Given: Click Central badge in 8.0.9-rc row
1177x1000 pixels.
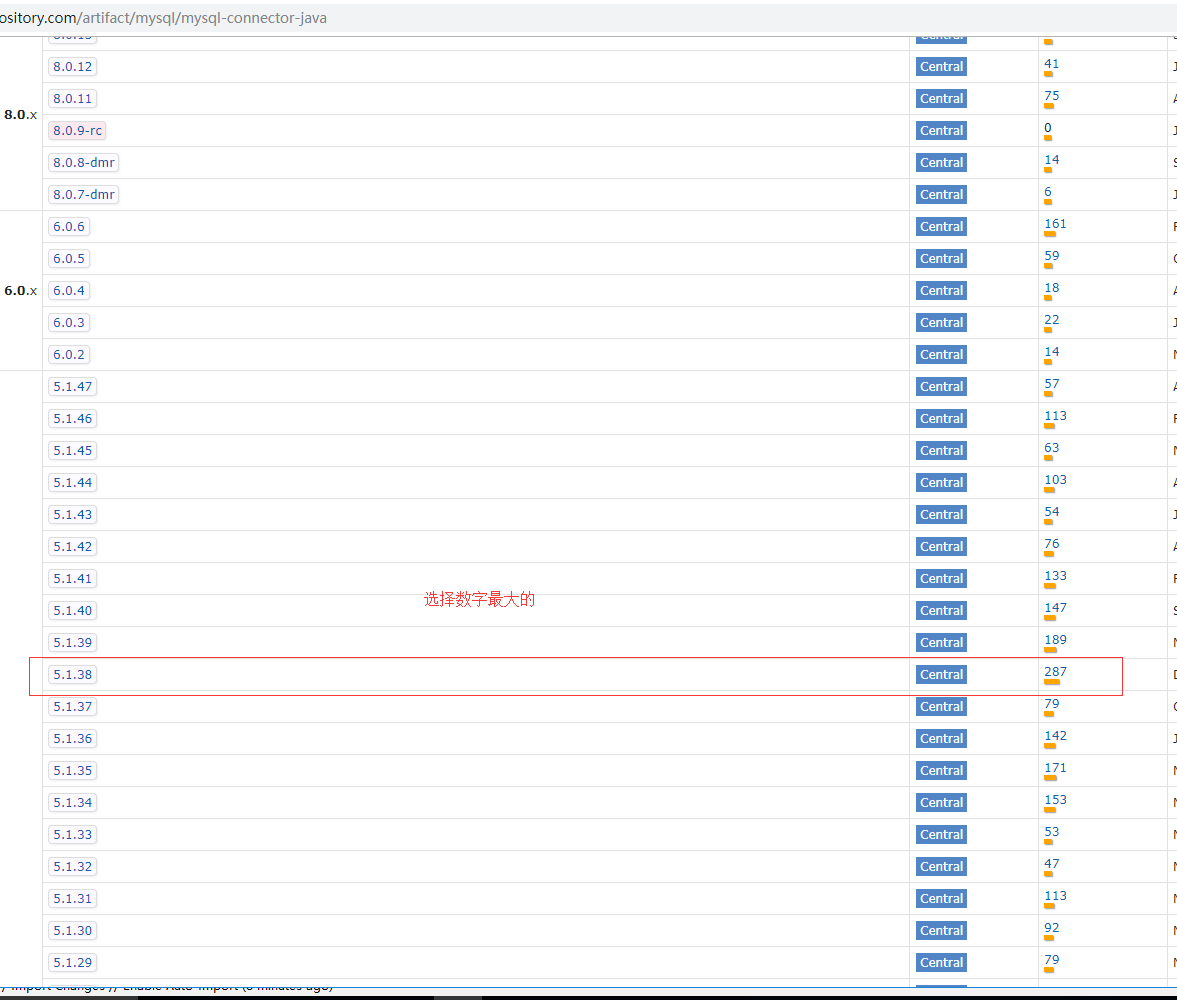Looking at the screenshot, I should 941,131.
